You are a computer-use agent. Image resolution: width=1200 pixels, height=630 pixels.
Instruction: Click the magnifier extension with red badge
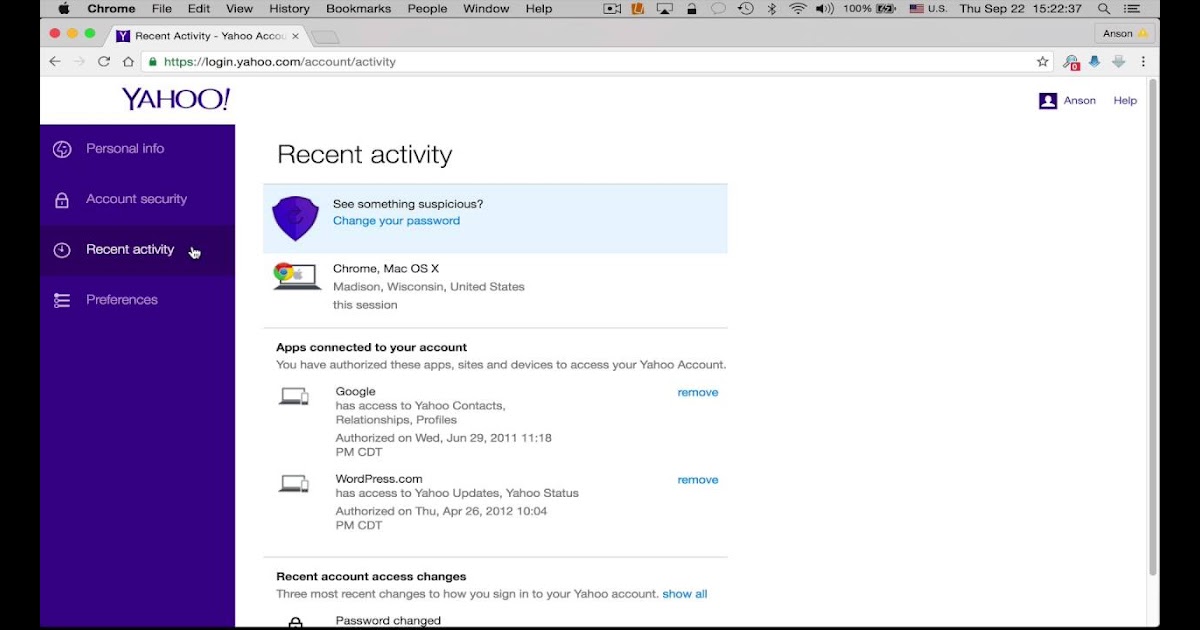click(x=1071, y=62)
